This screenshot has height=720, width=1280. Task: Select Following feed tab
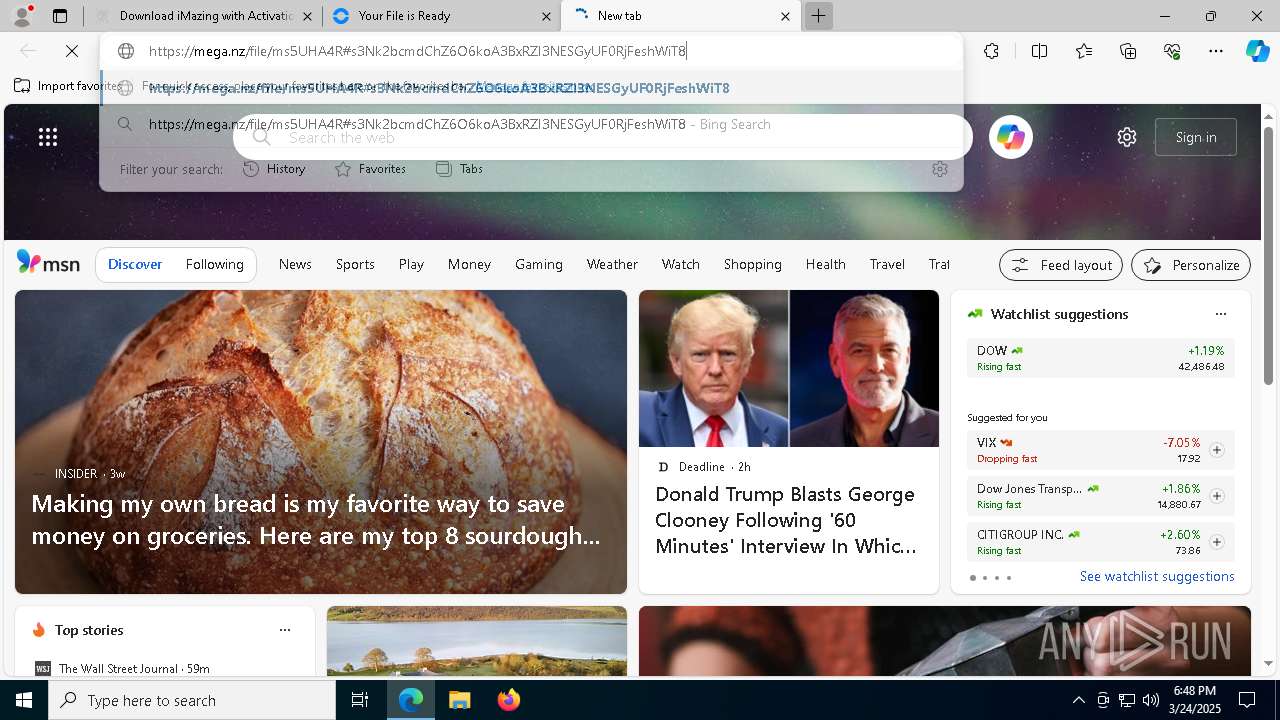[x=214, y=264]
